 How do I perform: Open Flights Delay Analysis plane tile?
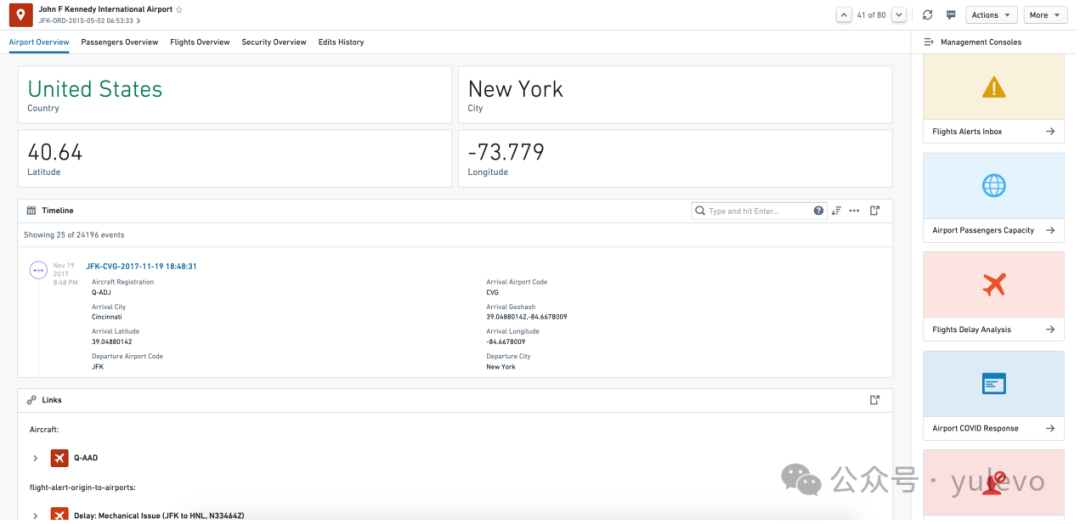tap(993, 284)
